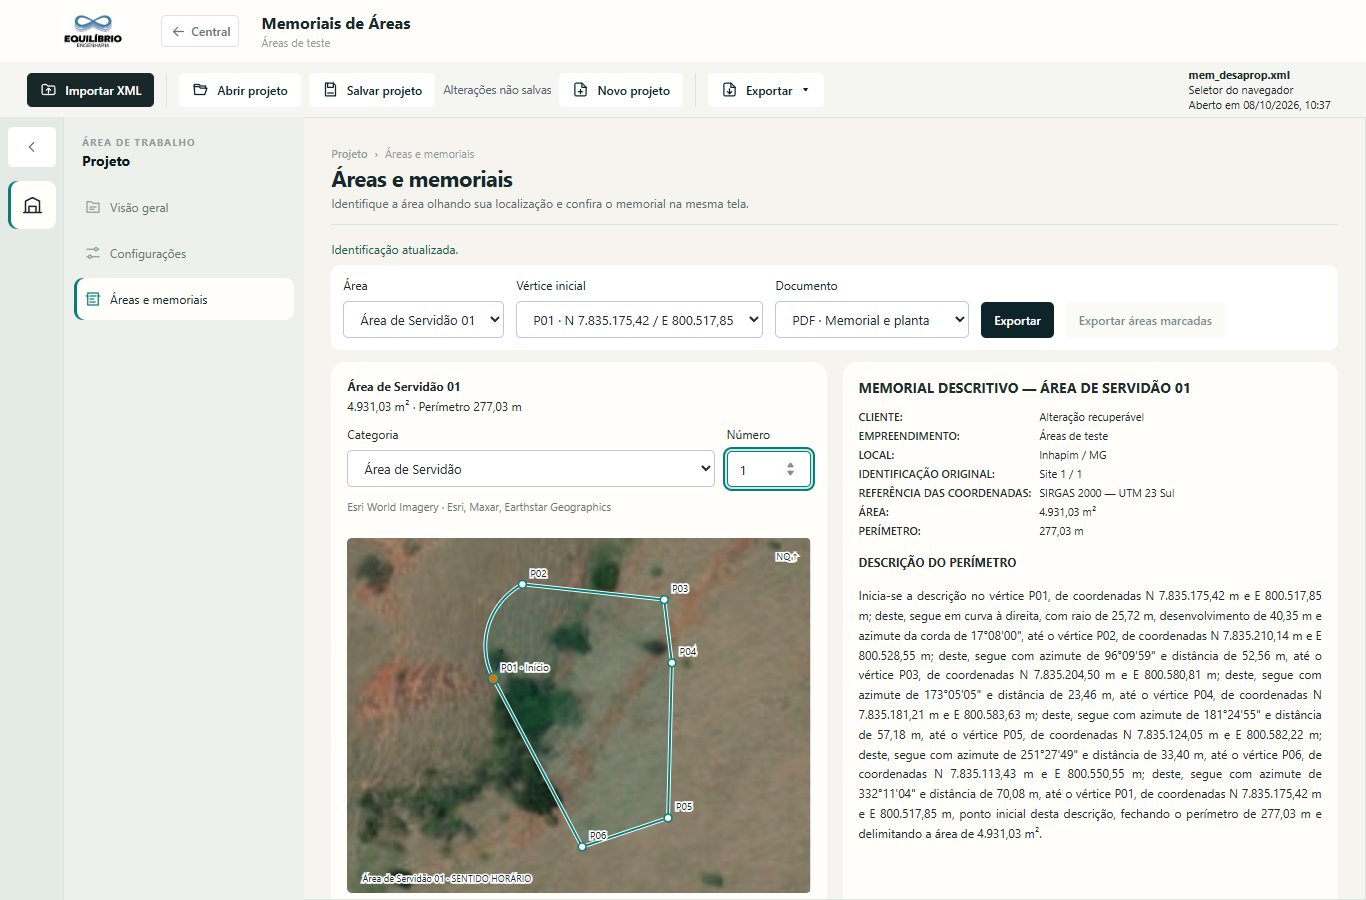Image resolution: width=1366 pixels, height=900 pixels.
Task: Click the NQ north indicator on map
Action: (787, 557)
